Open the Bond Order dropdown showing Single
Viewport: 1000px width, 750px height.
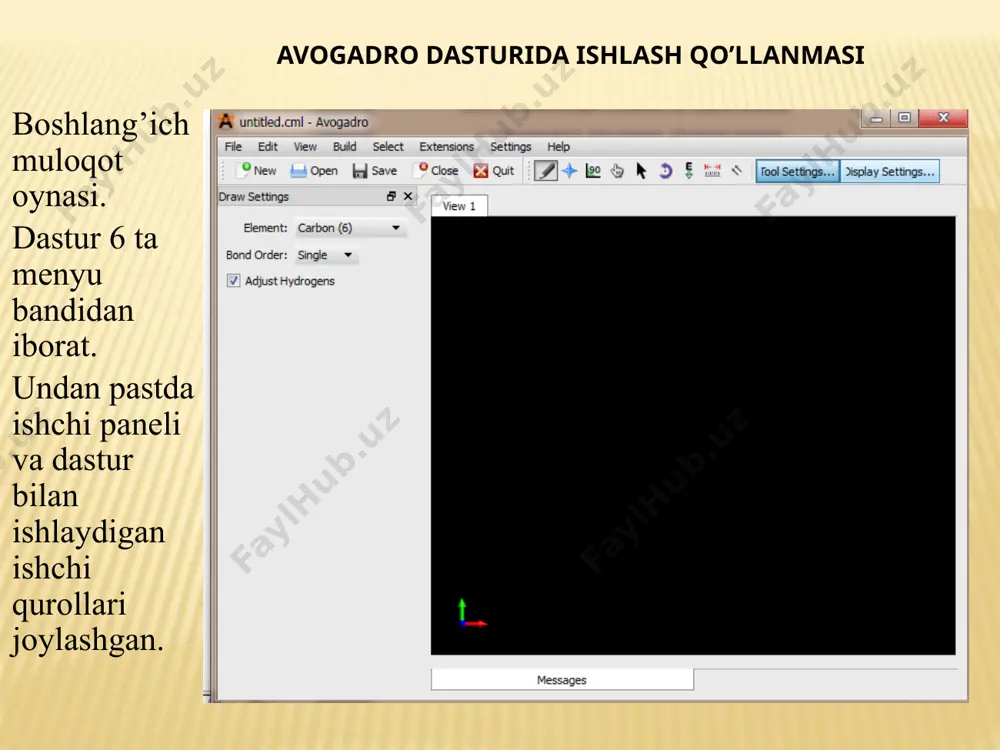click(325, 255)
